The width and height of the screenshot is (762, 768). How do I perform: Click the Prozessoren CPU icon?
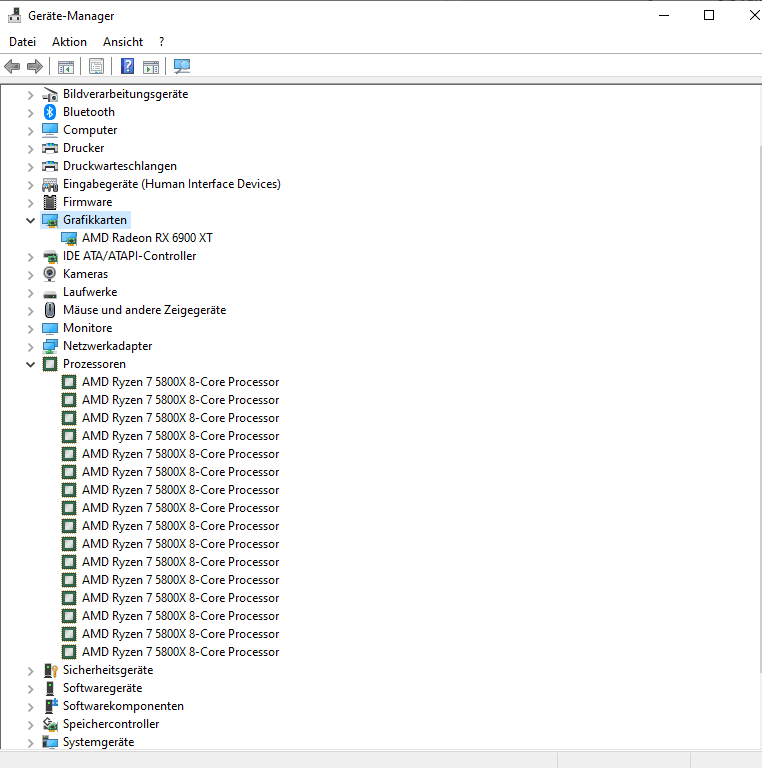click(x=49, y=364)
